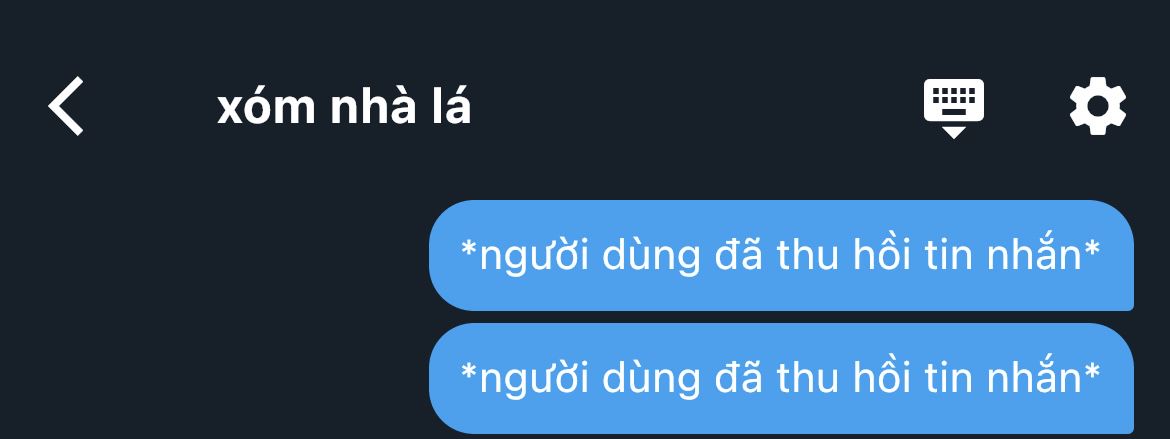This screenshot has height=439, width=1170.
Task: Open conversation options with the gear
Action: coord(1098,106)
